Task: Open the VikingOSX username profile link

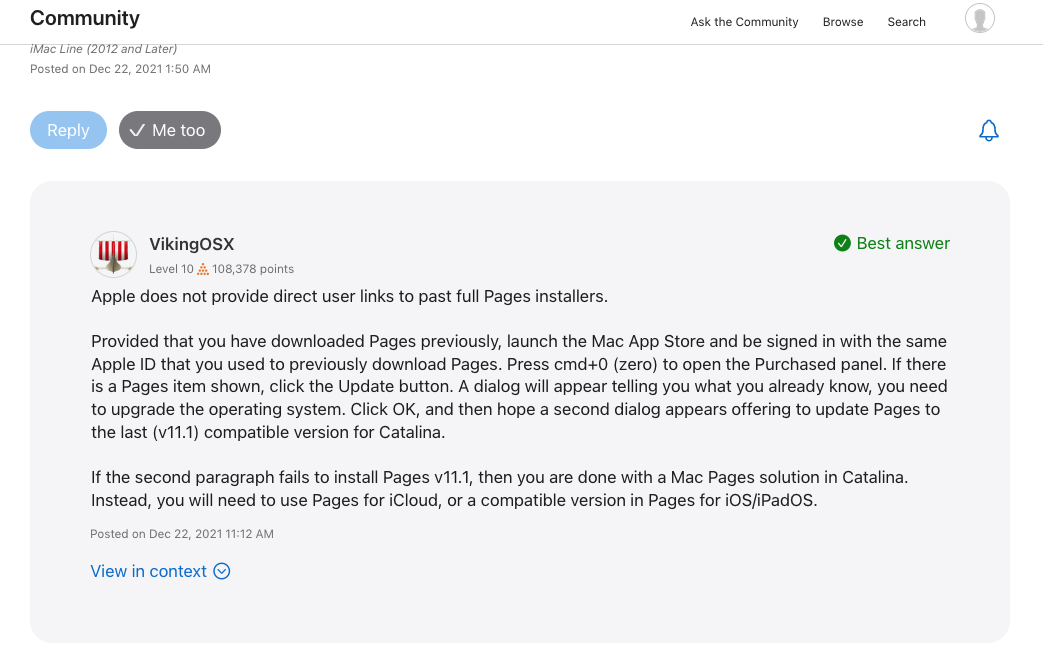Action: pos(191,244)
